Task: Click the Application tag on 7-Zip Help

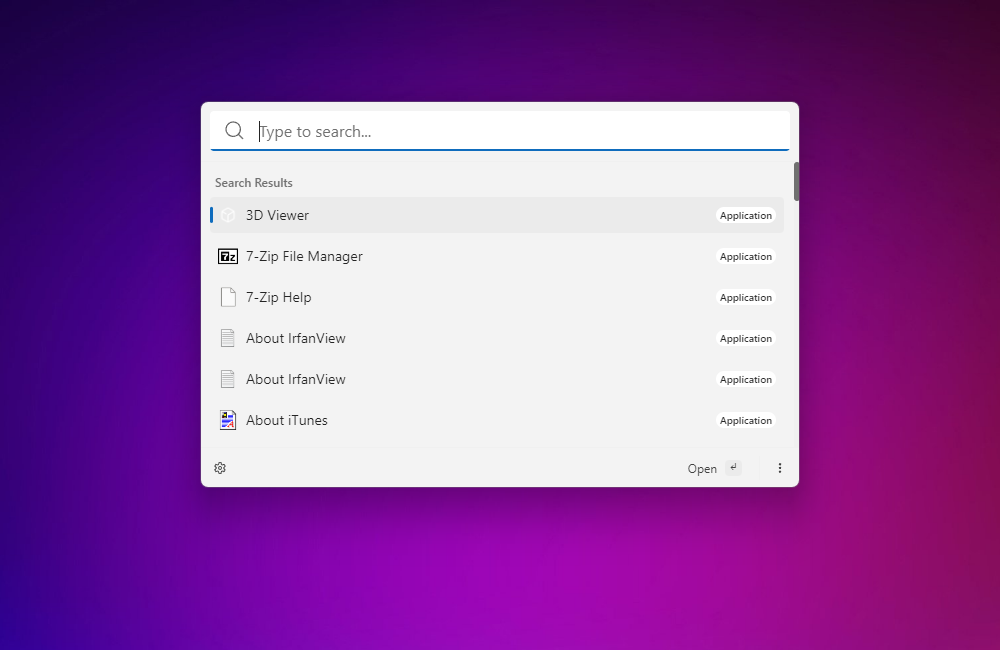Action: (746, 298)
